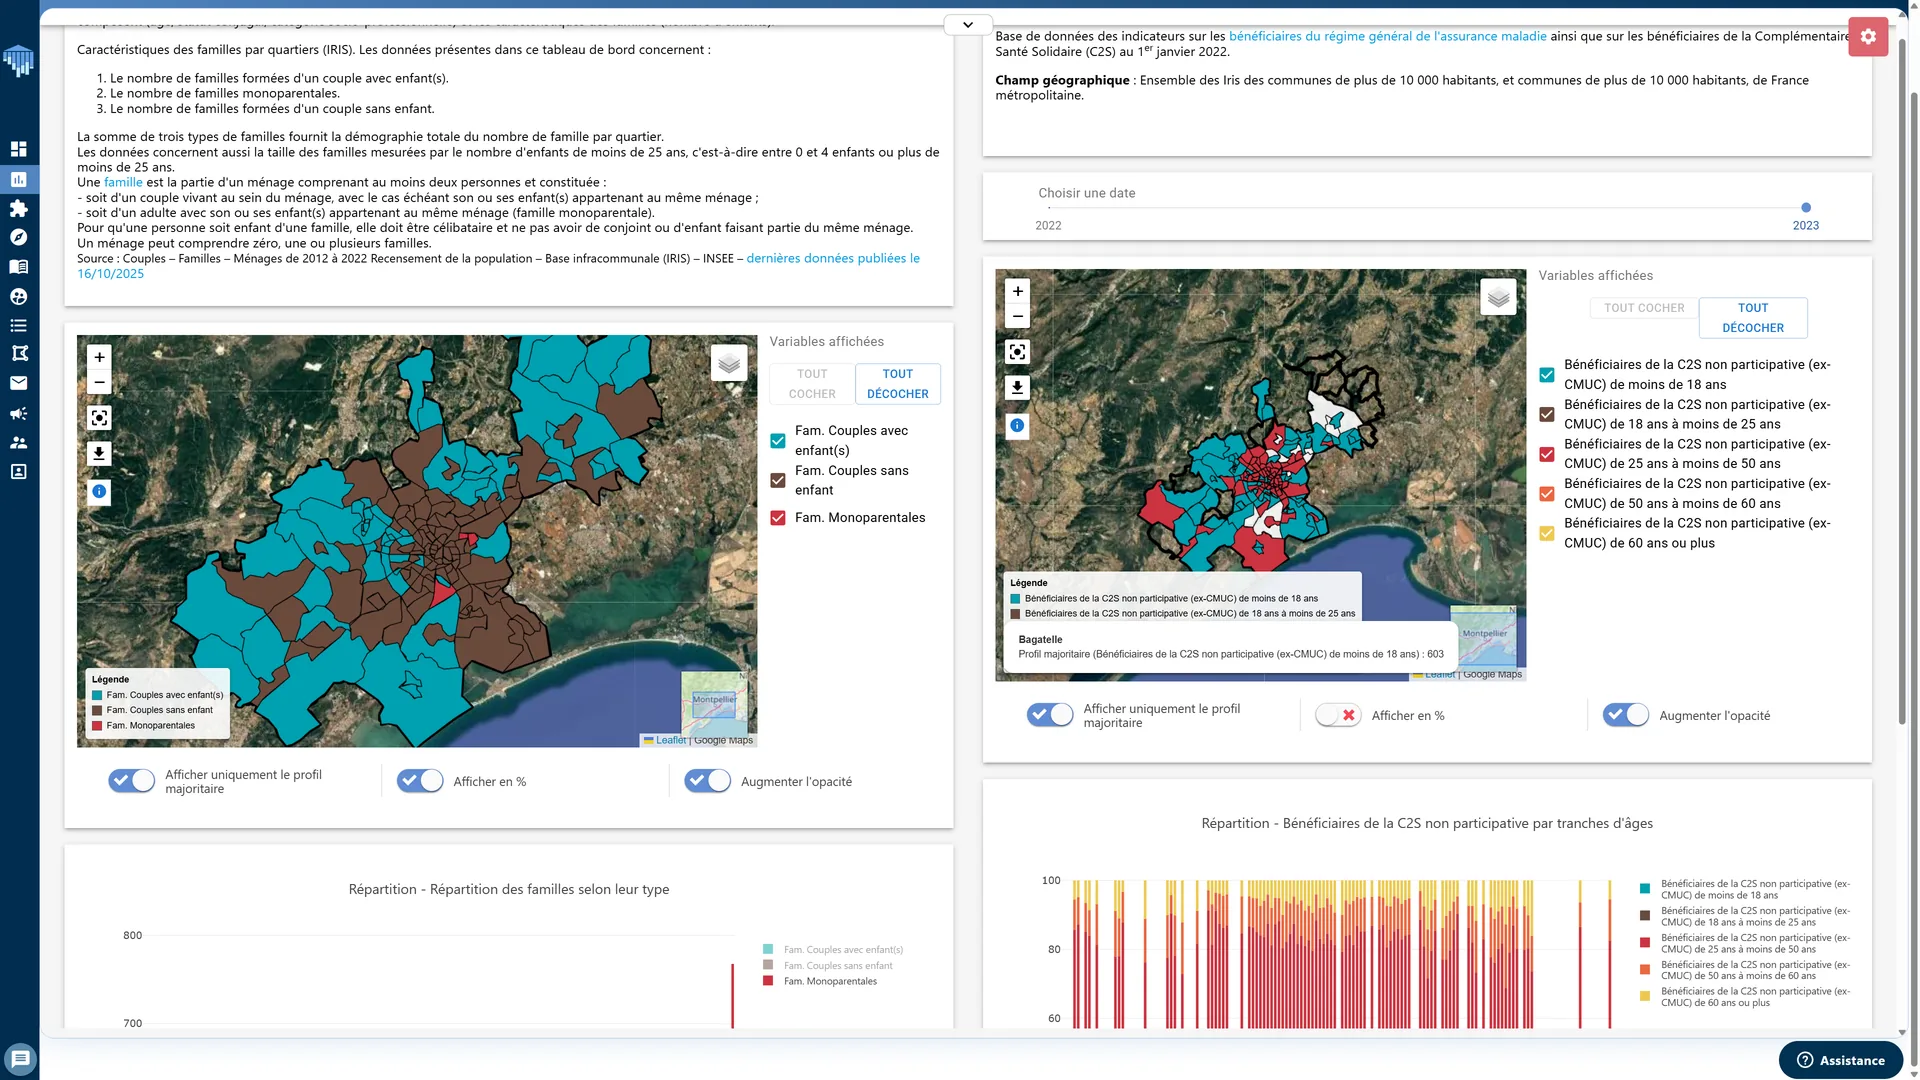Open 'bénéficiaires du régime général' link

click(x=1387, y=36)
